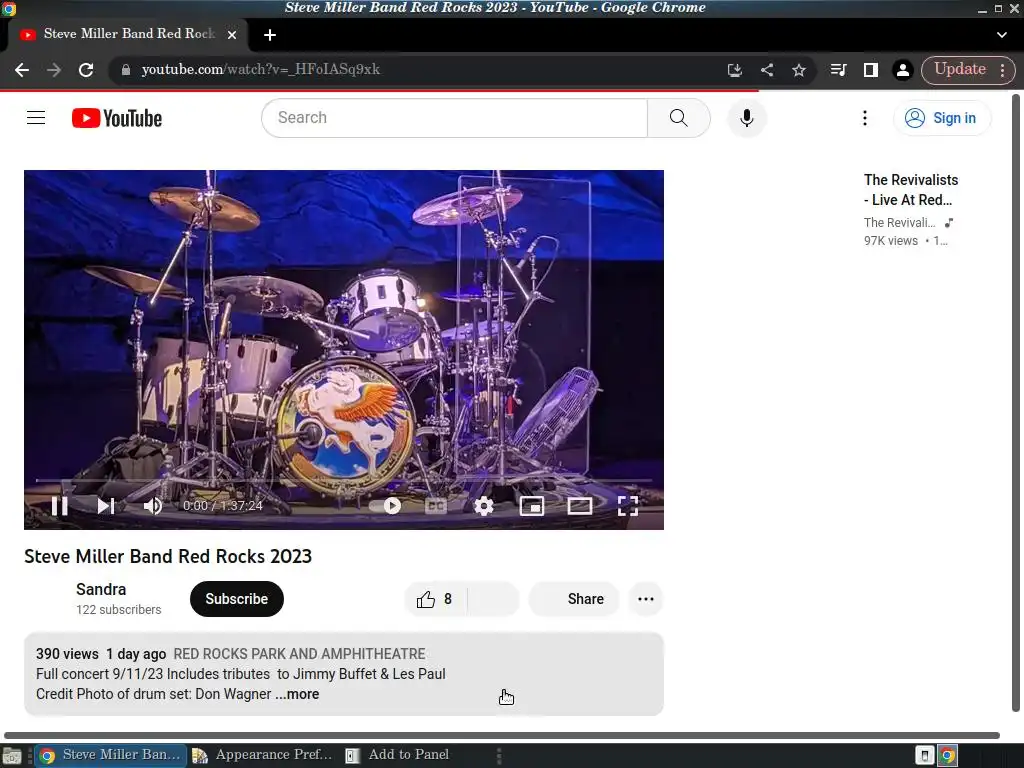This screenshot has height=768, width=1024.
Task: Click the address bar URL
Action: point(261,69)
